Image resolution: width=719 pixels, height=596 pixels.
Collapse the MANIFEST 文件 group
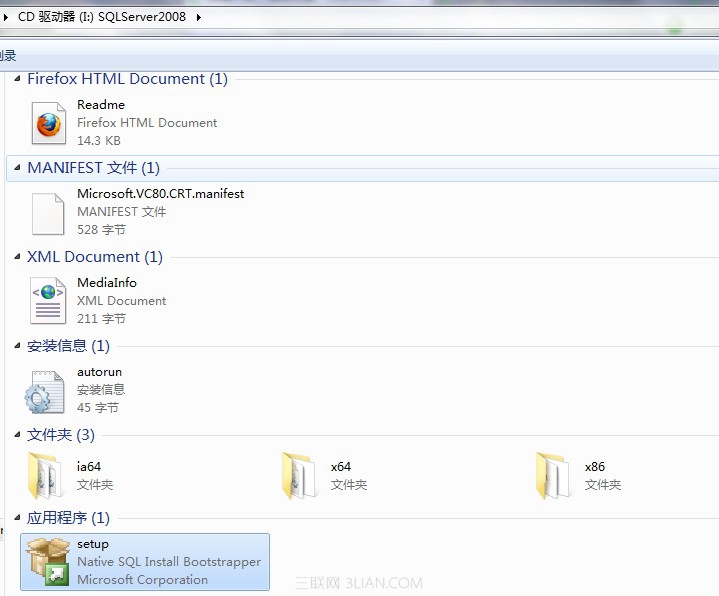click(17, 168)
